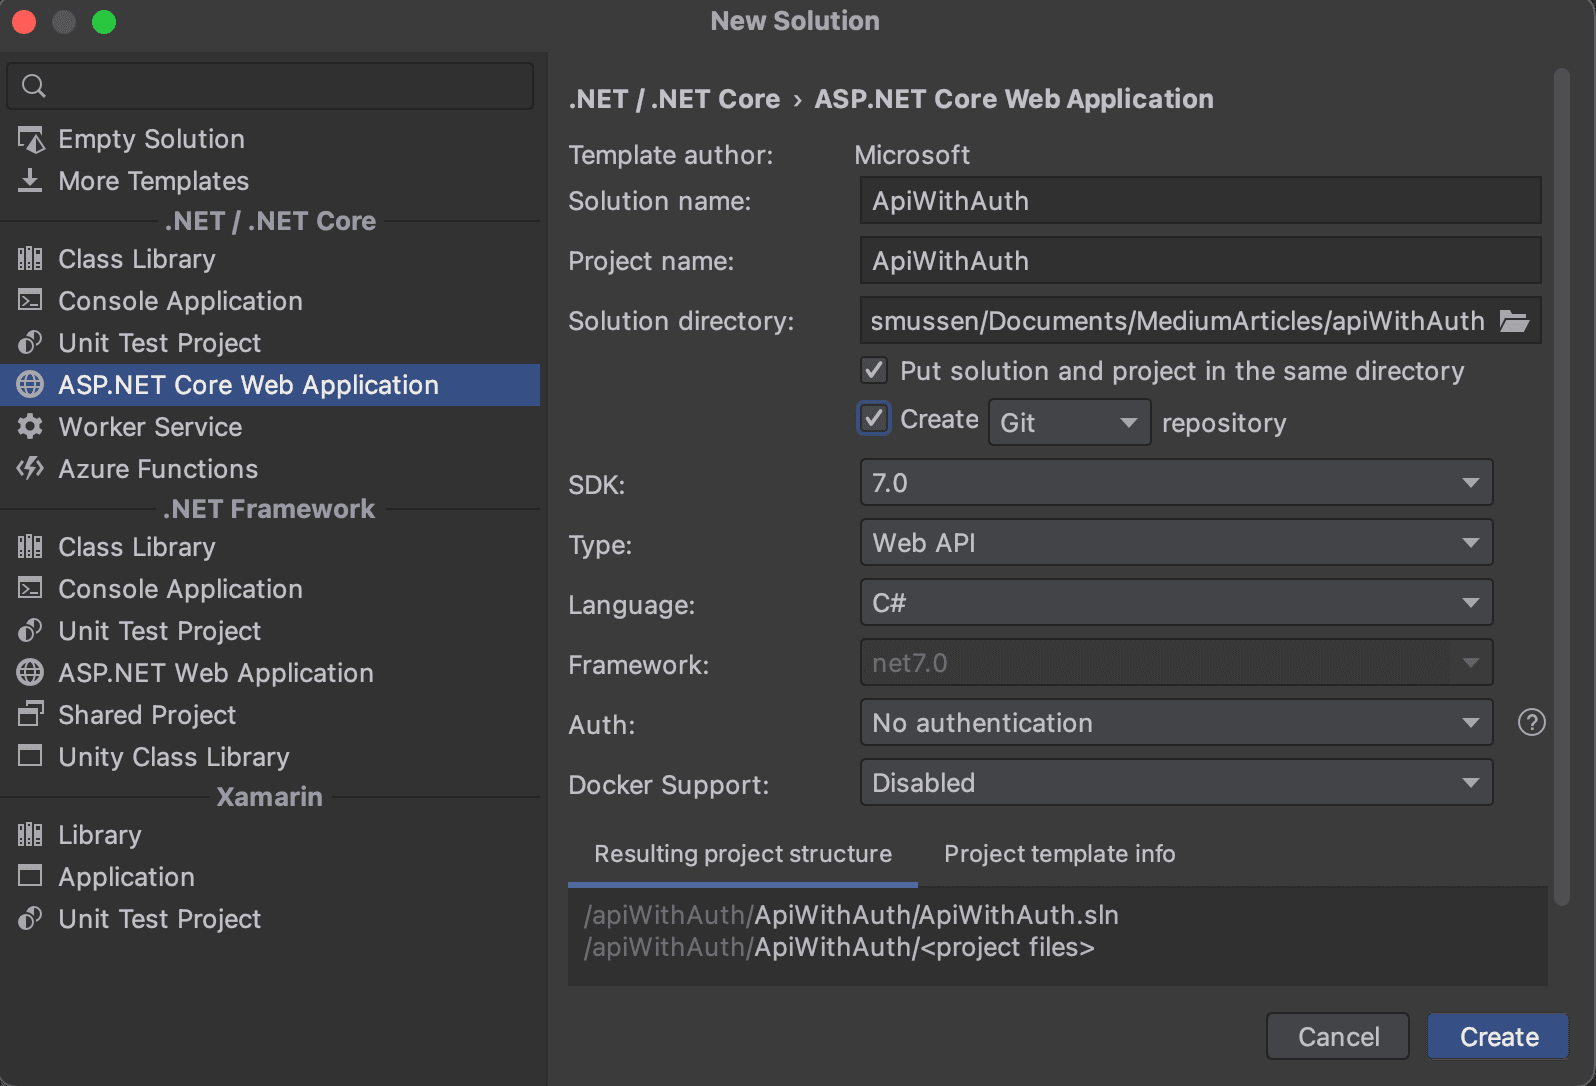
Task: Toggle same directory for solution and project
Action: [x=874, y=371]
